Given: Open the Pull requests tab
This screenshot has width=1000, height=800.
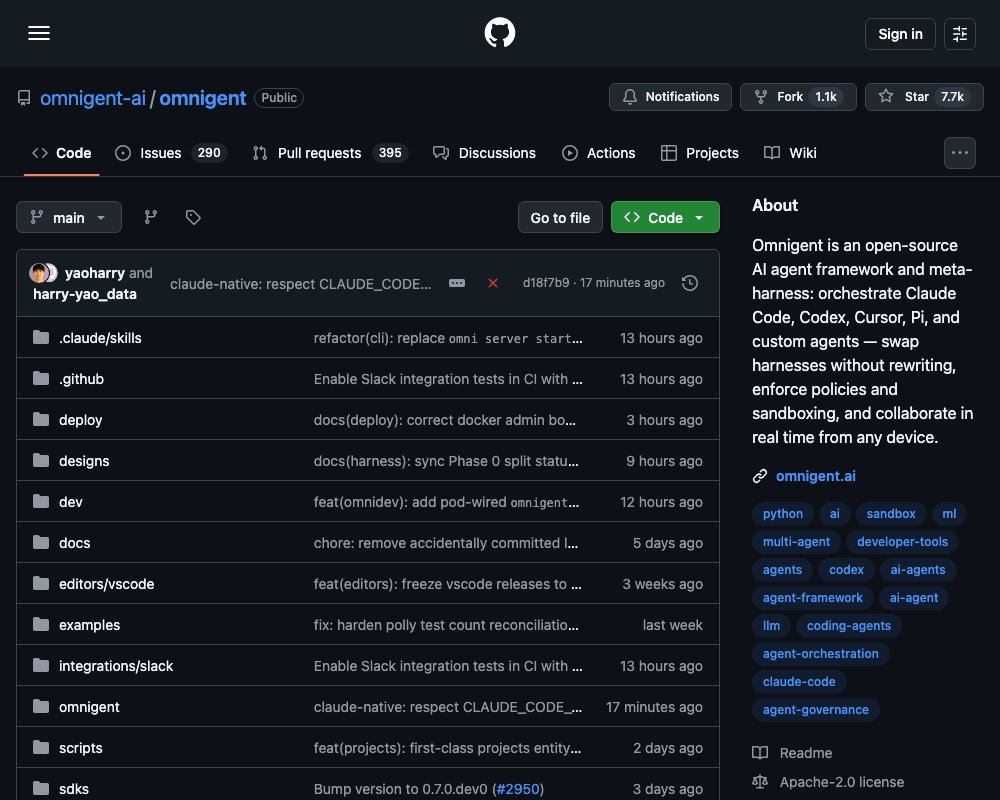Looking at the screenshot, I should coord(330,153).
